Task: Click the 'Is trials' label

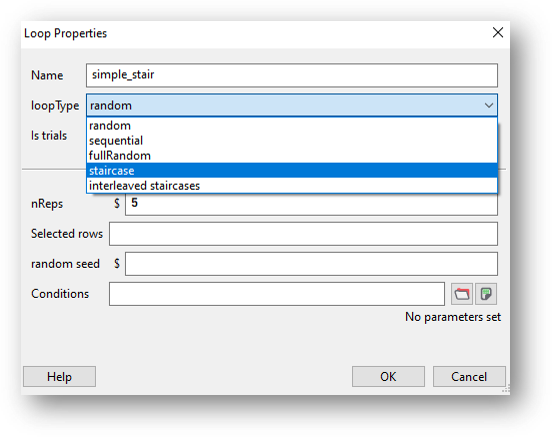Action: tap(49, 136)
